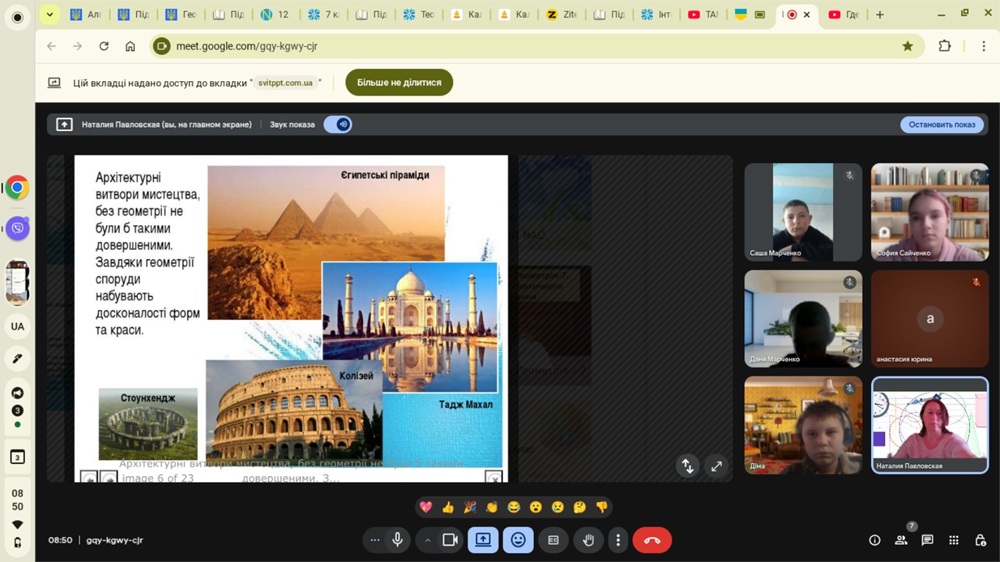Image resolution: width=1000 pixels, height=562 pixels.
Task: Raise hand in the meeting
Action: (588, 540)
